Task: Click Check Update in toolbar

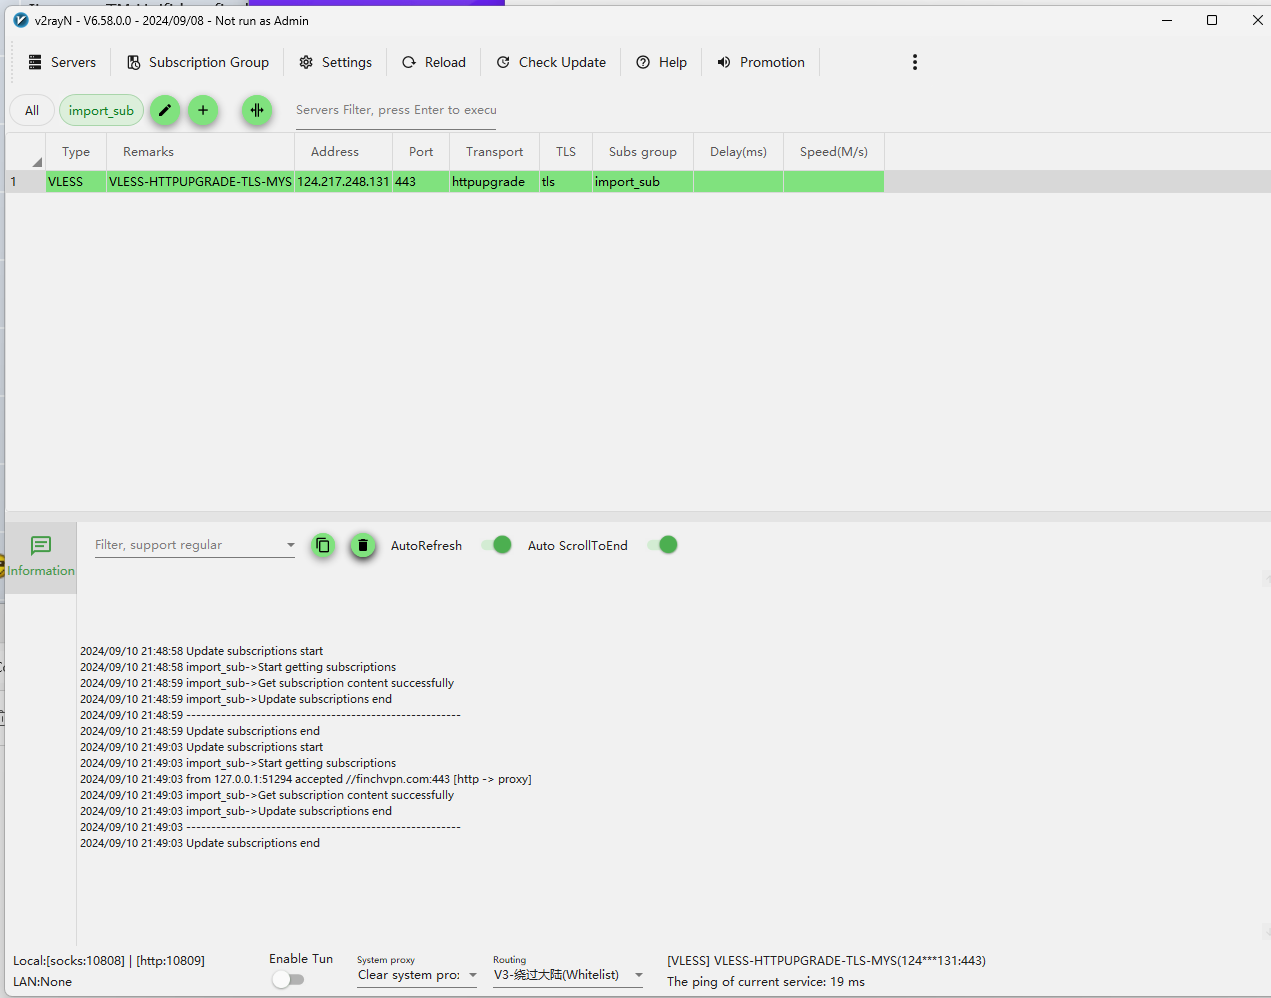Action: click(551, 62)
